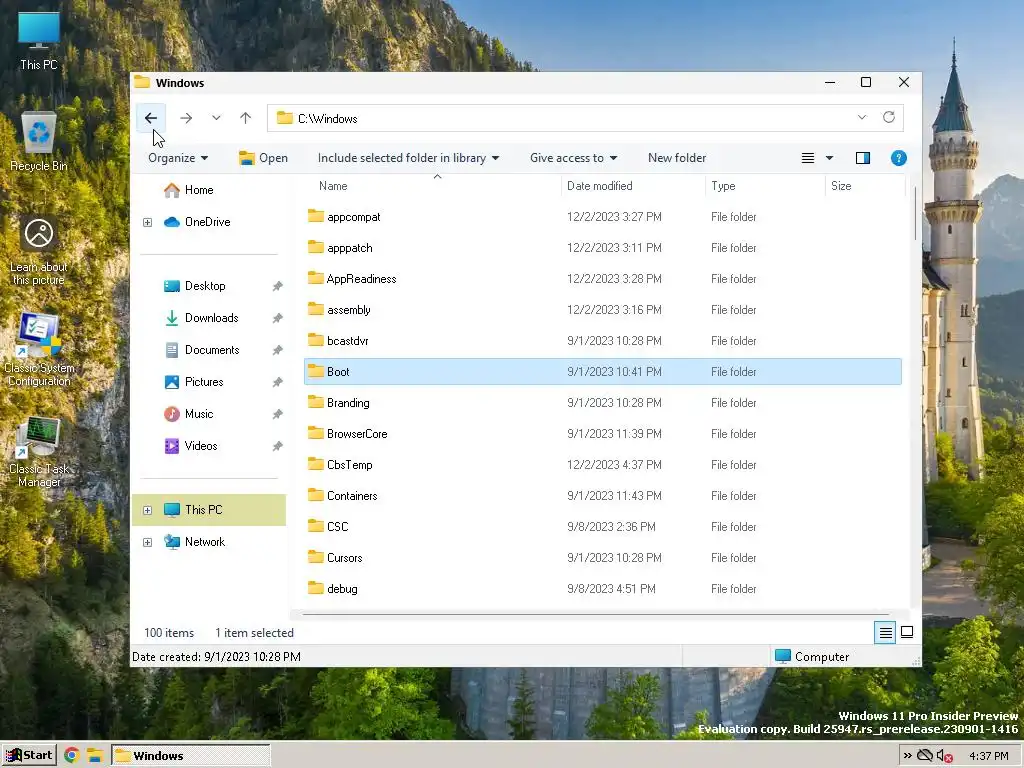
Task: Toggle the preview pane
Action: pyautogui.click(x=863, y=158)
